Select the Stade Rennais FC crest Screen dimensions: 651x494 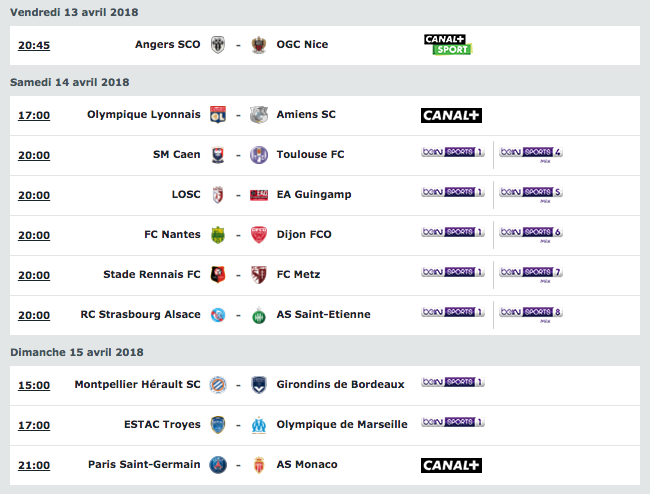click(x=218, y=275)
